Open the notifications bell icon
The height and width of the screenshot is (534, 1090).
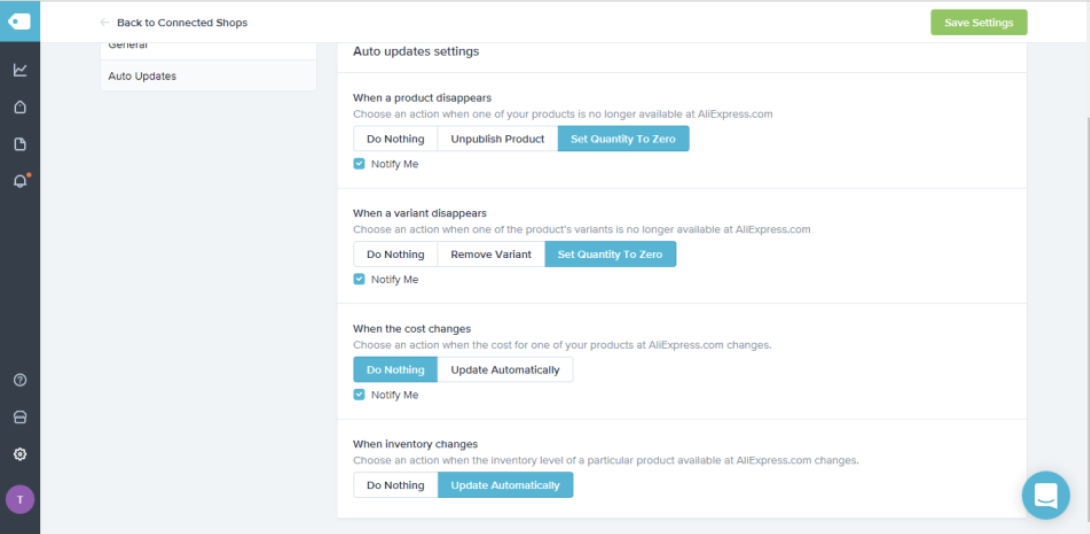point(20,181)
